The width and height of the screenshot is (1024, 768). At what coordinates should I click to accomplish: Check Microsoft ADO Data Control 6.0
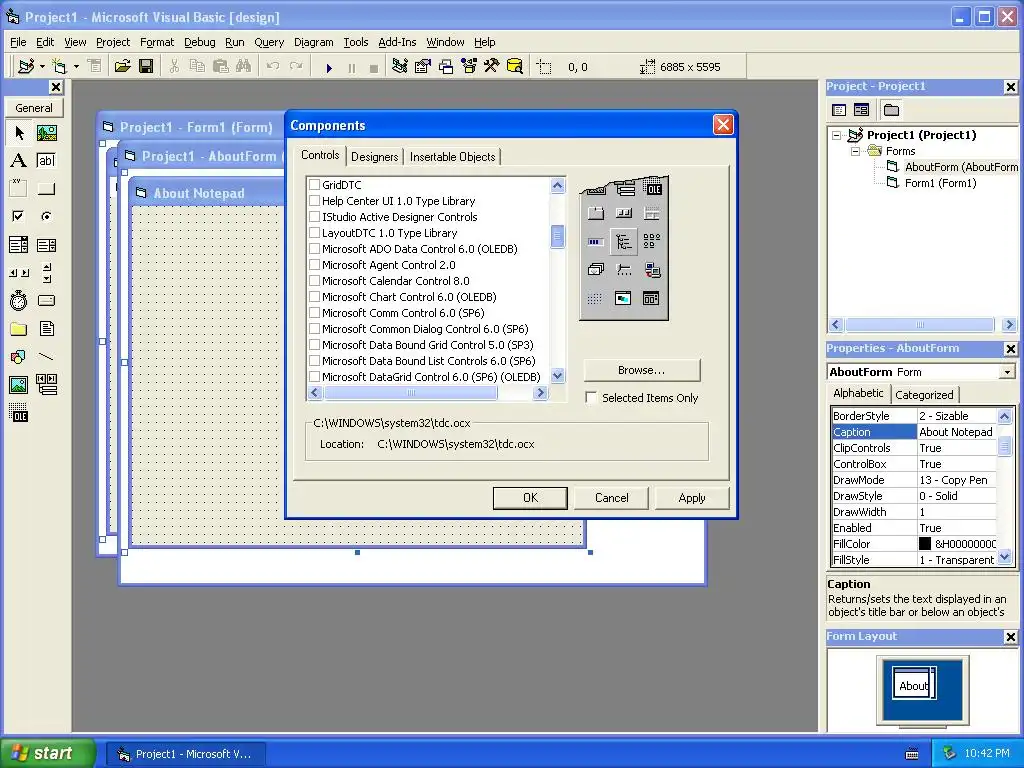point(314,249)
